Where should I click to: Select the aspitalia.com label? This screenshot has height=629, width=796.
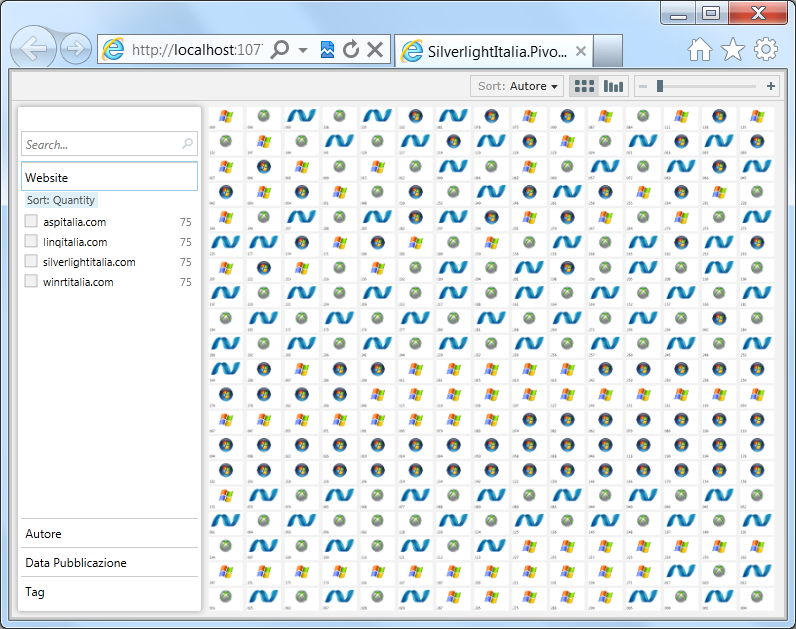click(75, 222)
